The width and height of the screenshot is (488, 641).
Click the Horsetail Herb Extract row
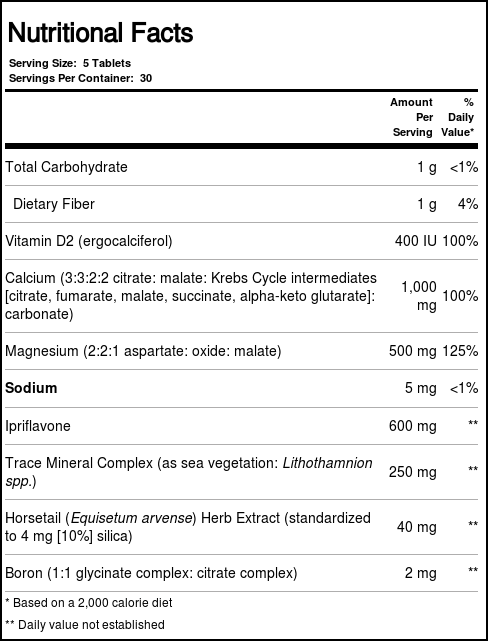coord(241,527)
